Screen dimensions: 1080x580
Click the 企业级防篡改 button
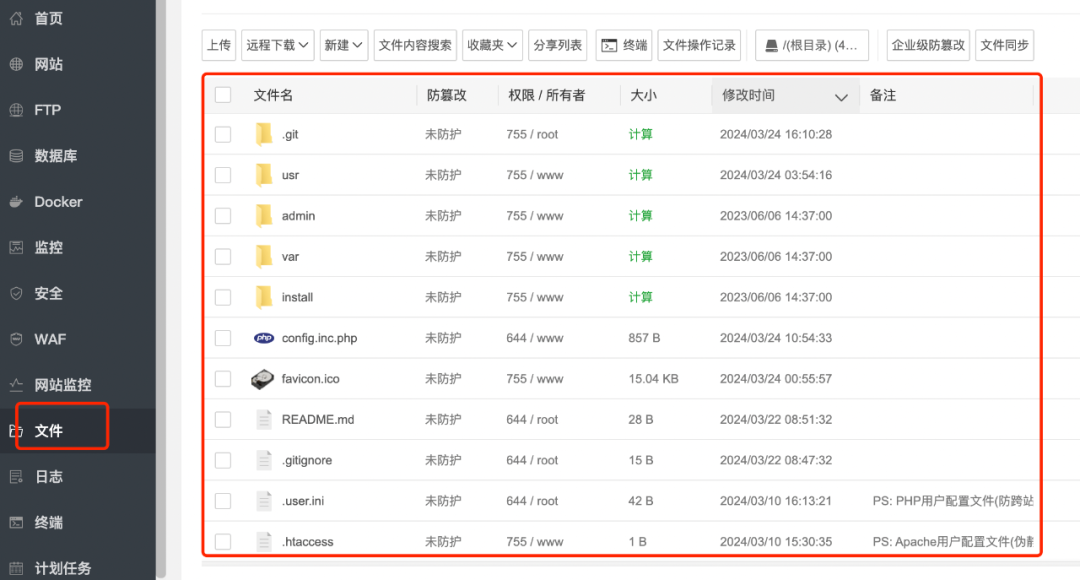pos(928,45)
